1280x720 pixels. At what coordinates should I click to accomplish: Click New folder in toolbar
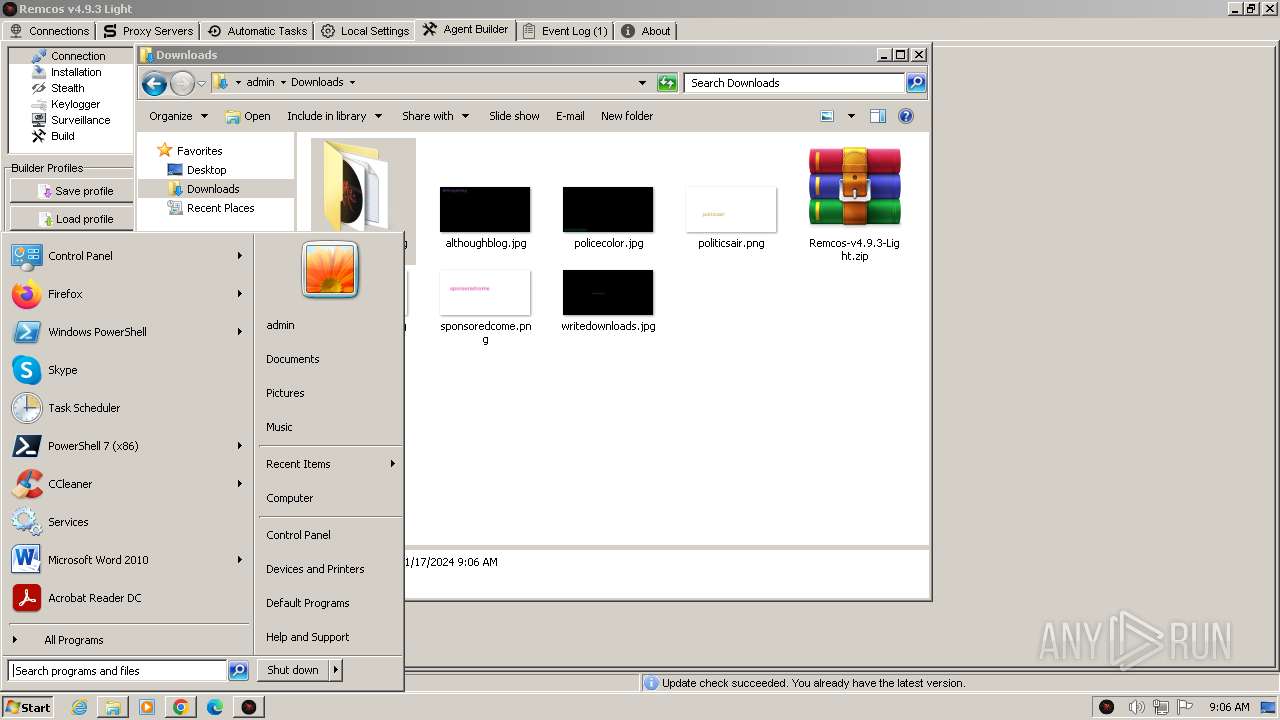[x=627, y=116]
